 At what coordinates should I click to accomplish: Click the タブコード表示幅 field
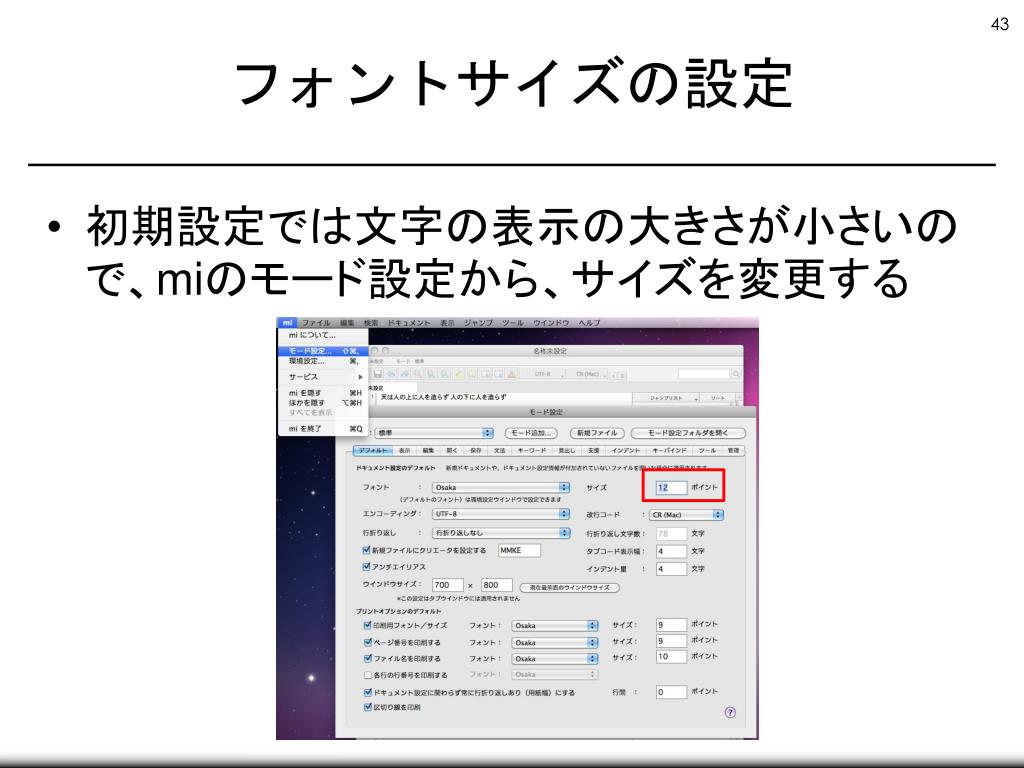click(x=671, y=551)
